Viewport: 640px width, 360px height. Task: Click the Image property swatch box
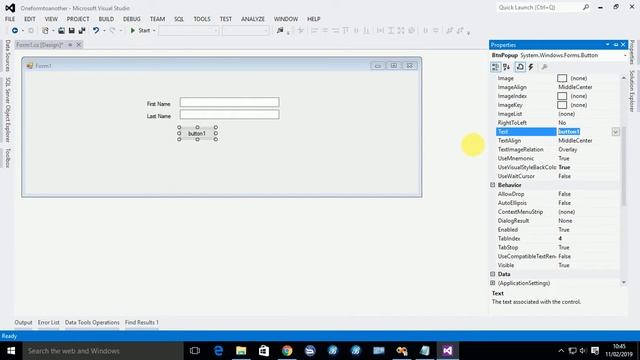point(562,78)
